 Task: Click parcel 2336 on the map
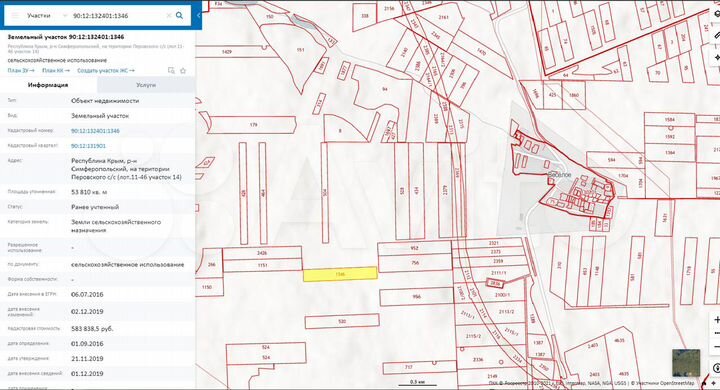(x=478, y=359)
